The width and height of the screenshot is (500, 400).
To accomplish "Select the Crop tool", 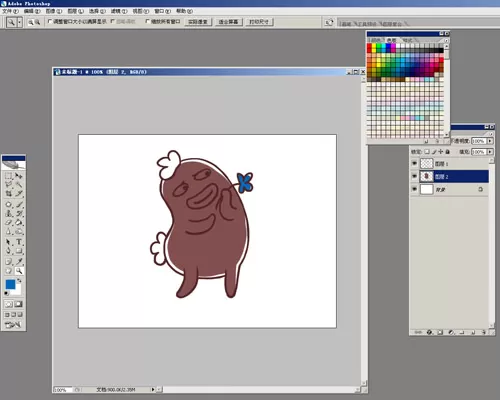I will coord(8,193).
